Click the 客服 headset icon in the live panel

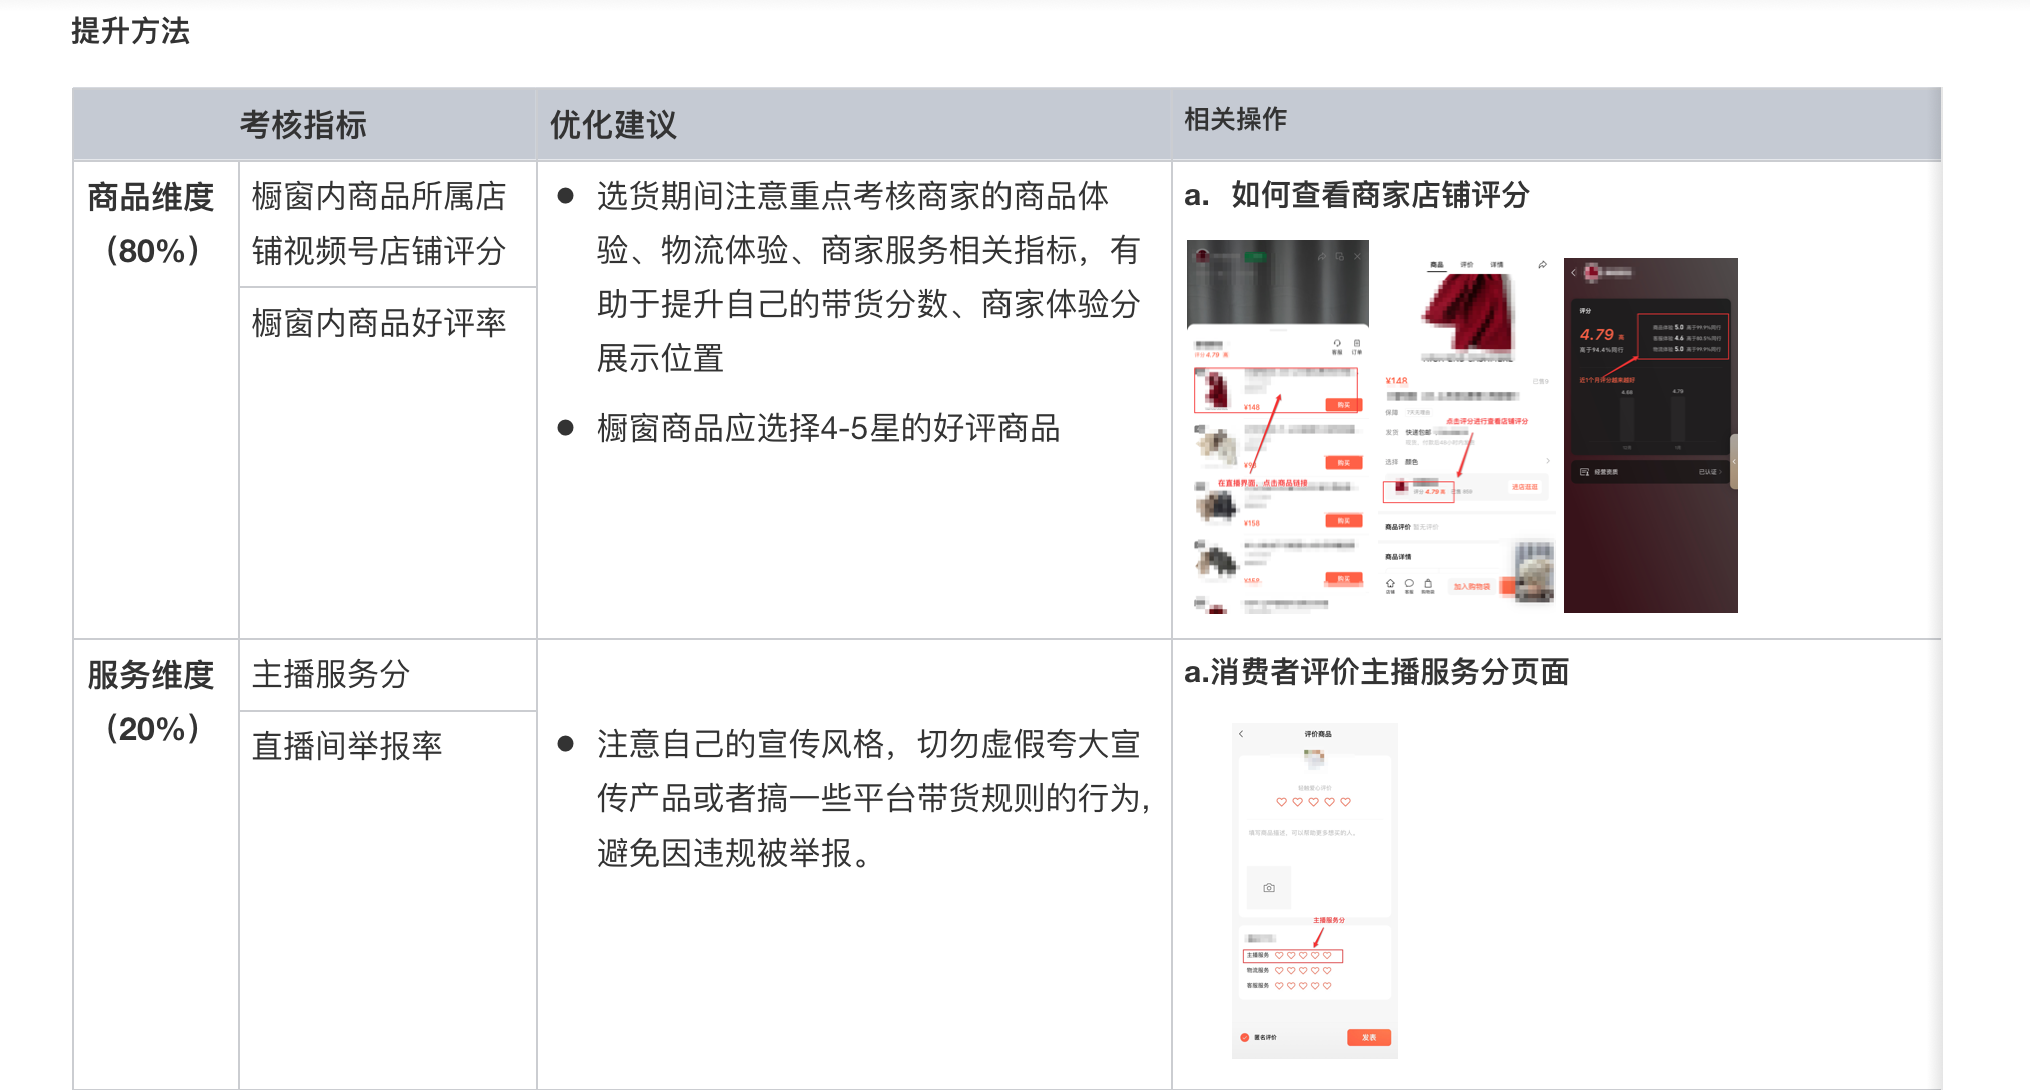coord(1337,344)
